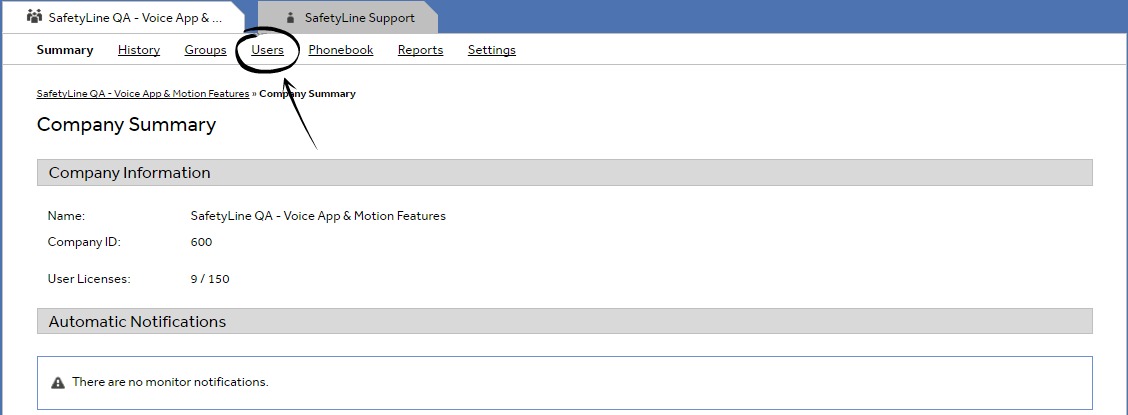Open the Phonebook link
Viewport: 1128px width, 415px height.
coord(341,50)
